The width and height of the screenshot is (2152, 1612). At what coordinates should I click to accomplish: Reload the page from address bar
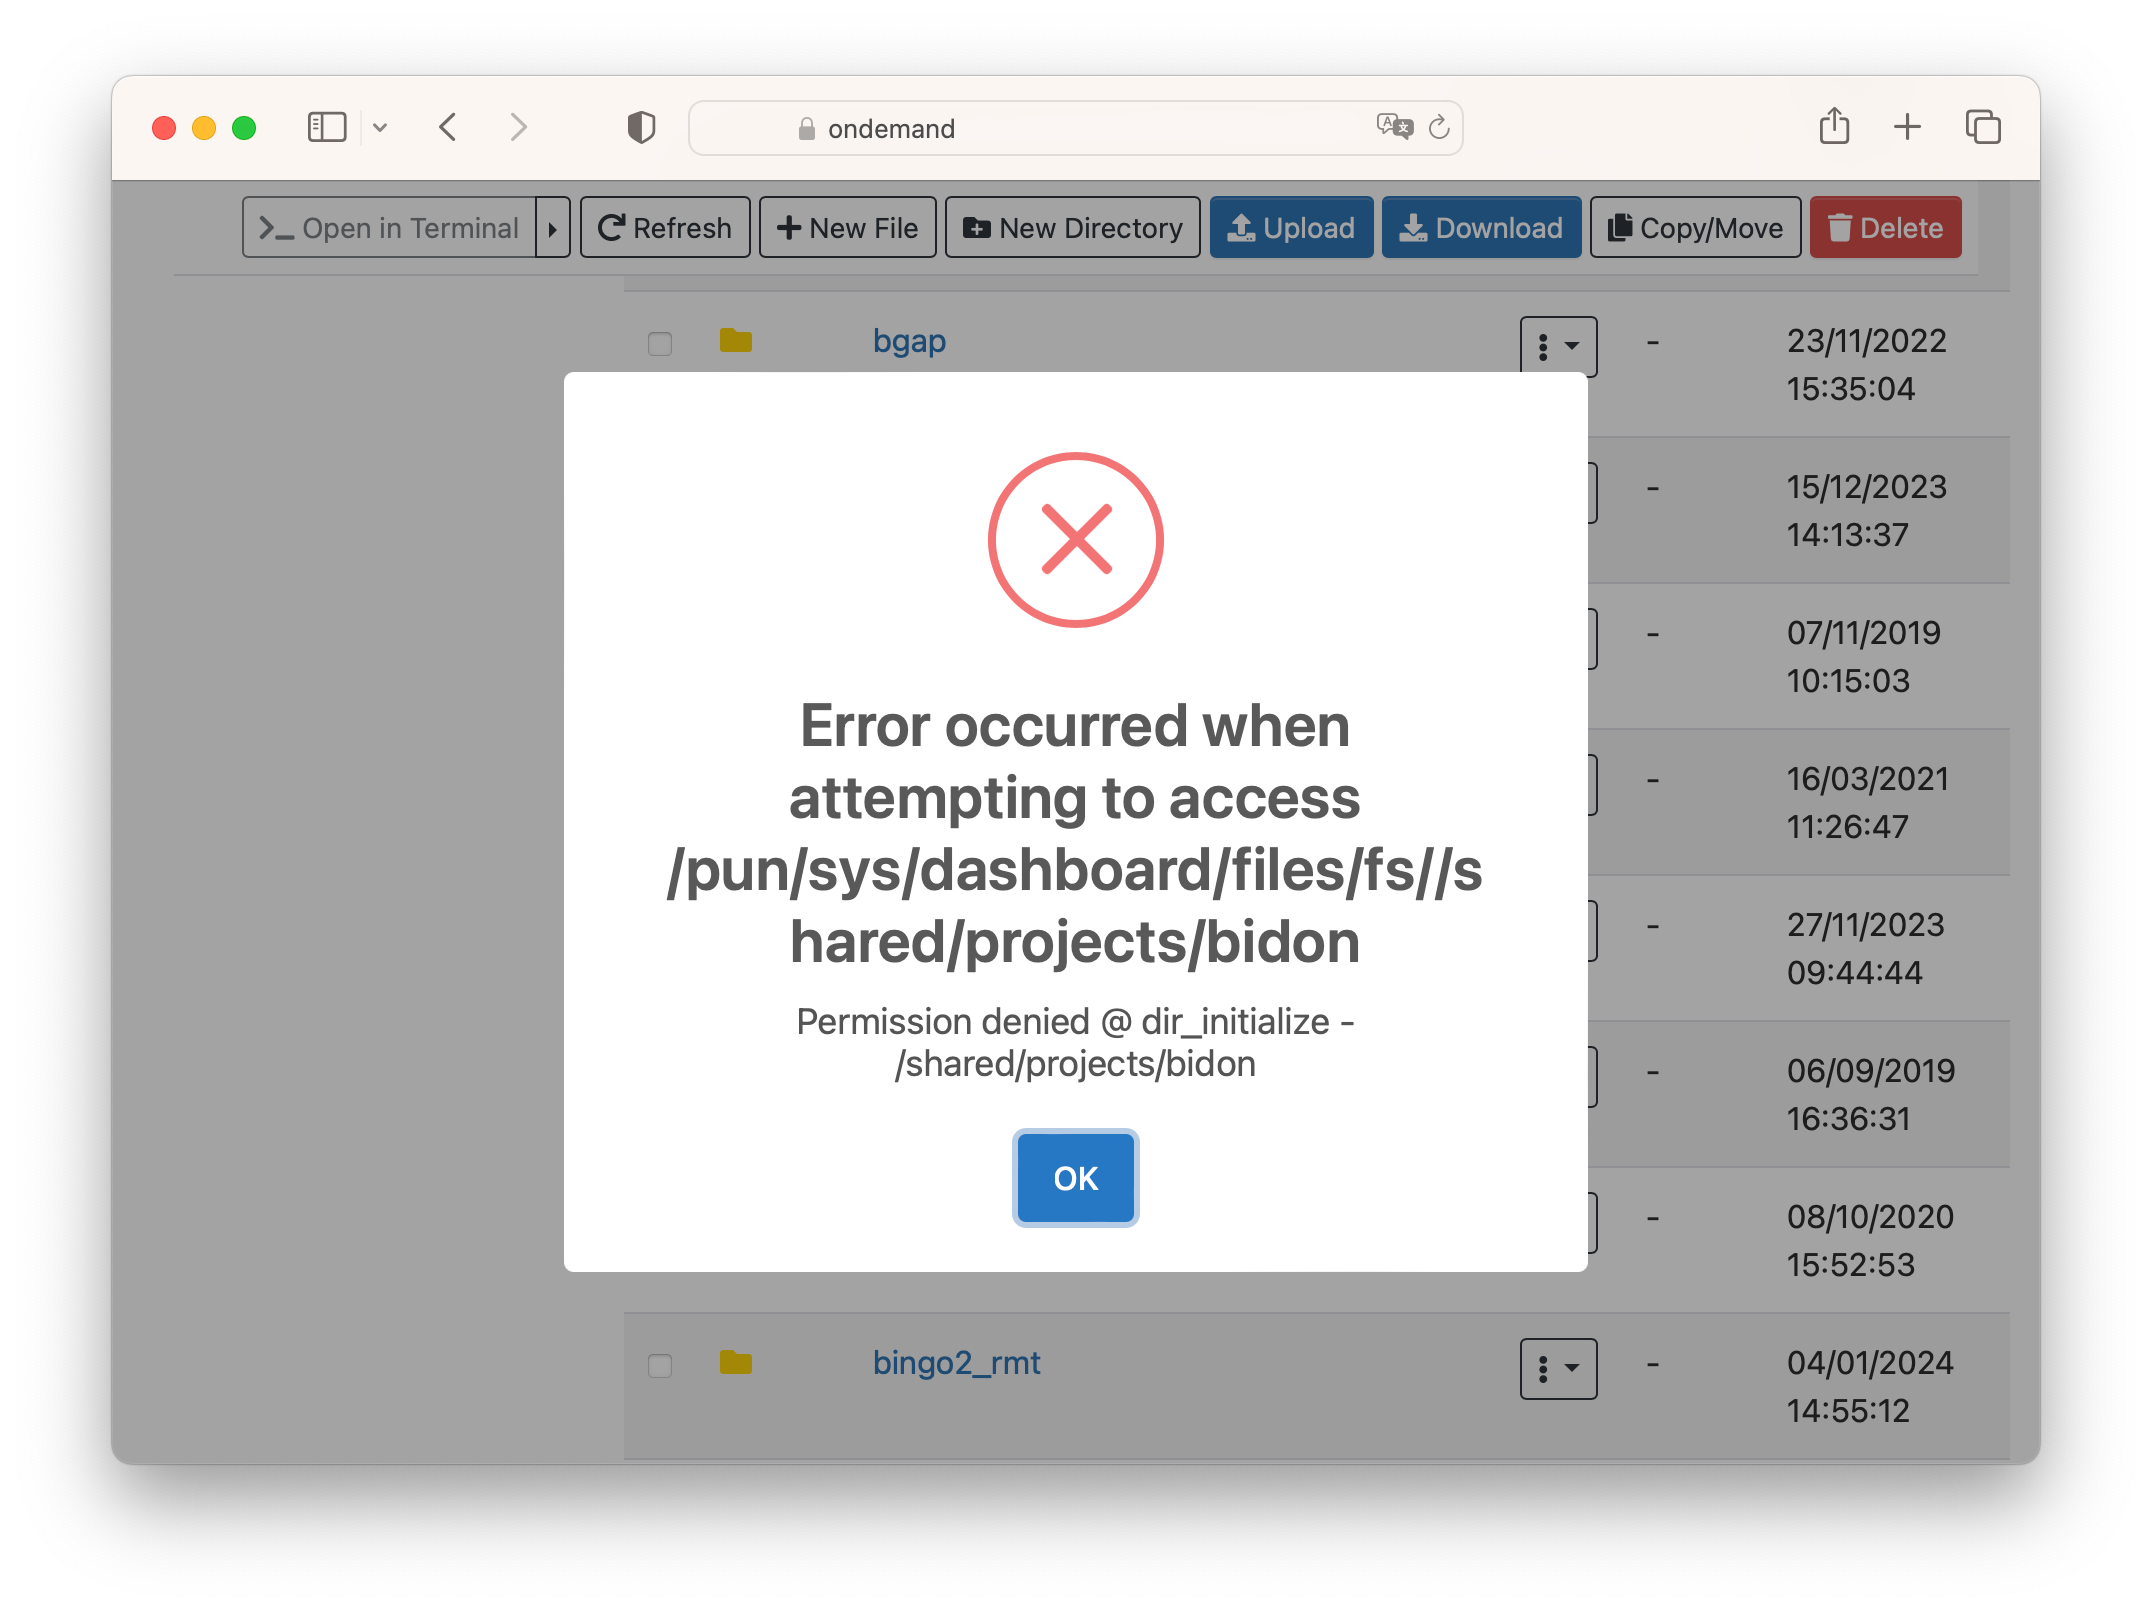point(1439,127)
